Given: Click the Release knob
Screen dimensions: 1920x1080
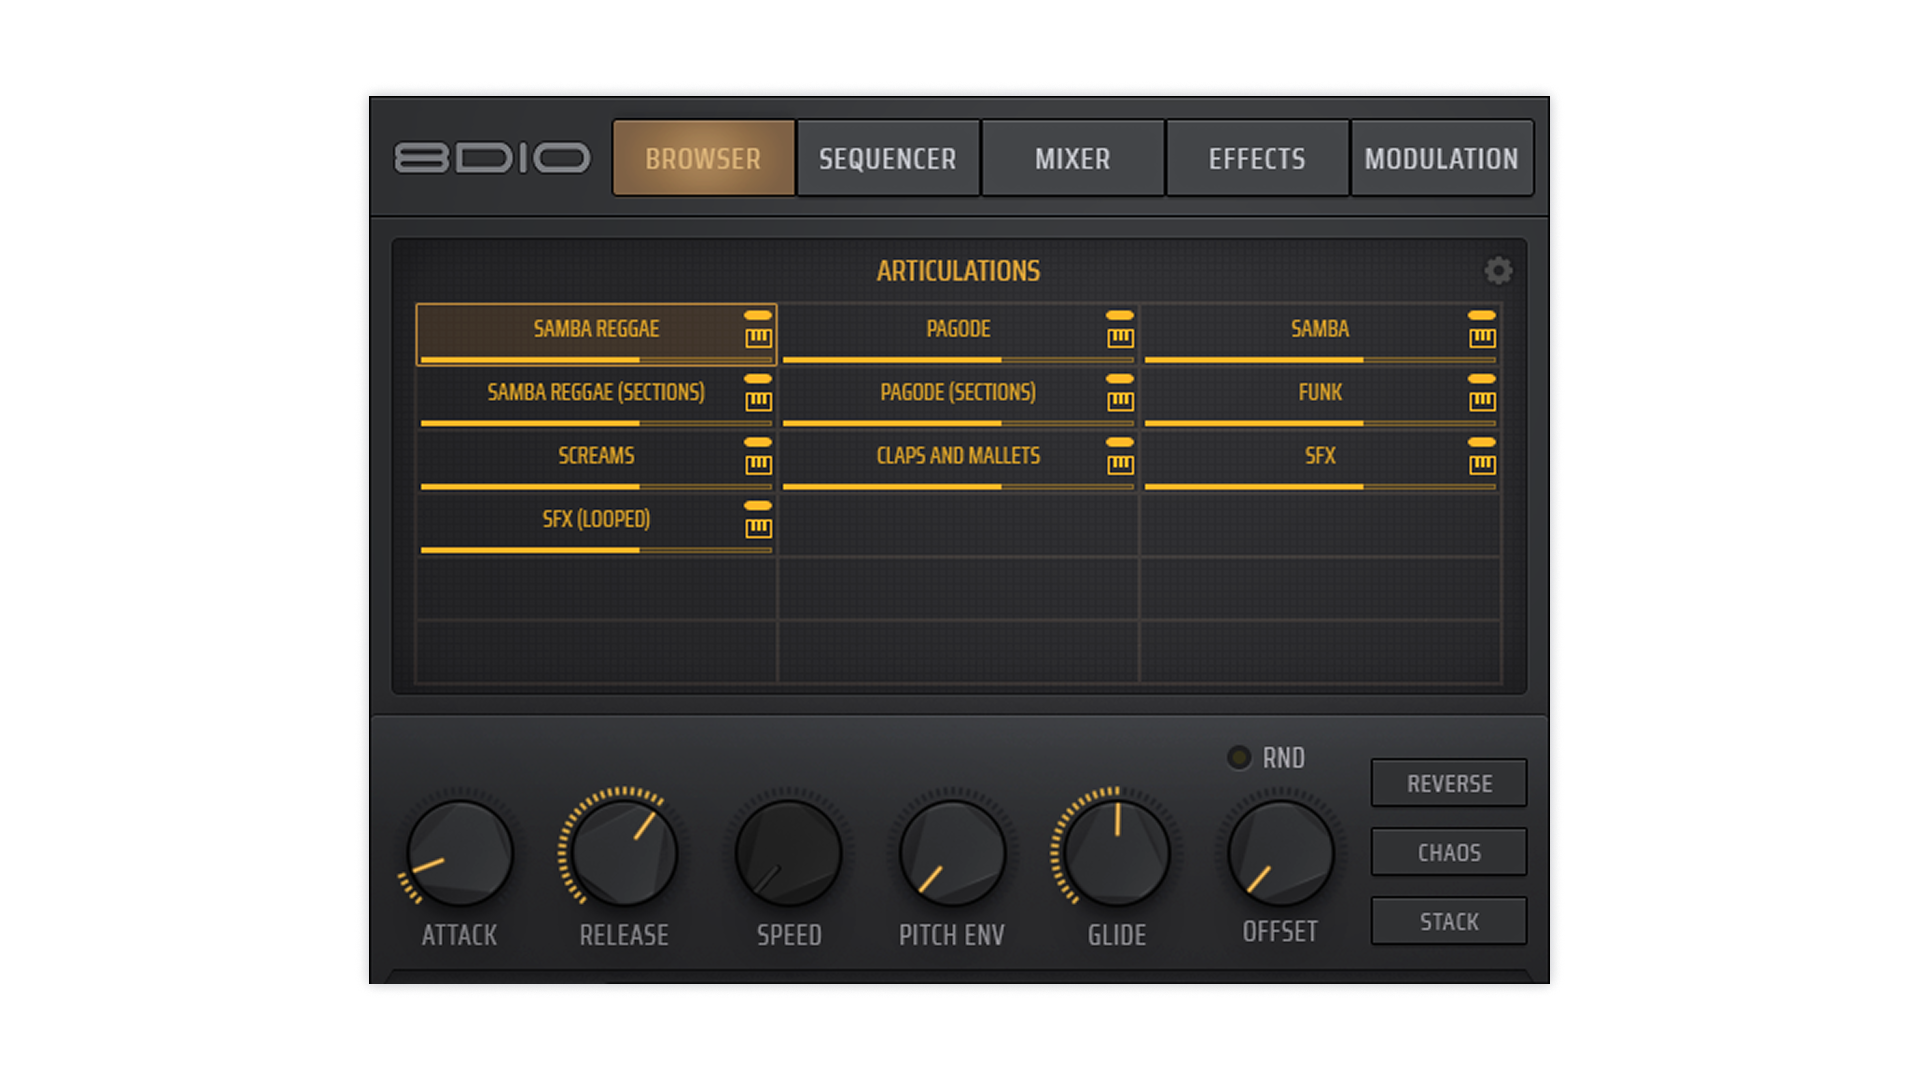Looking at the screenshot, I should point(623,852).
